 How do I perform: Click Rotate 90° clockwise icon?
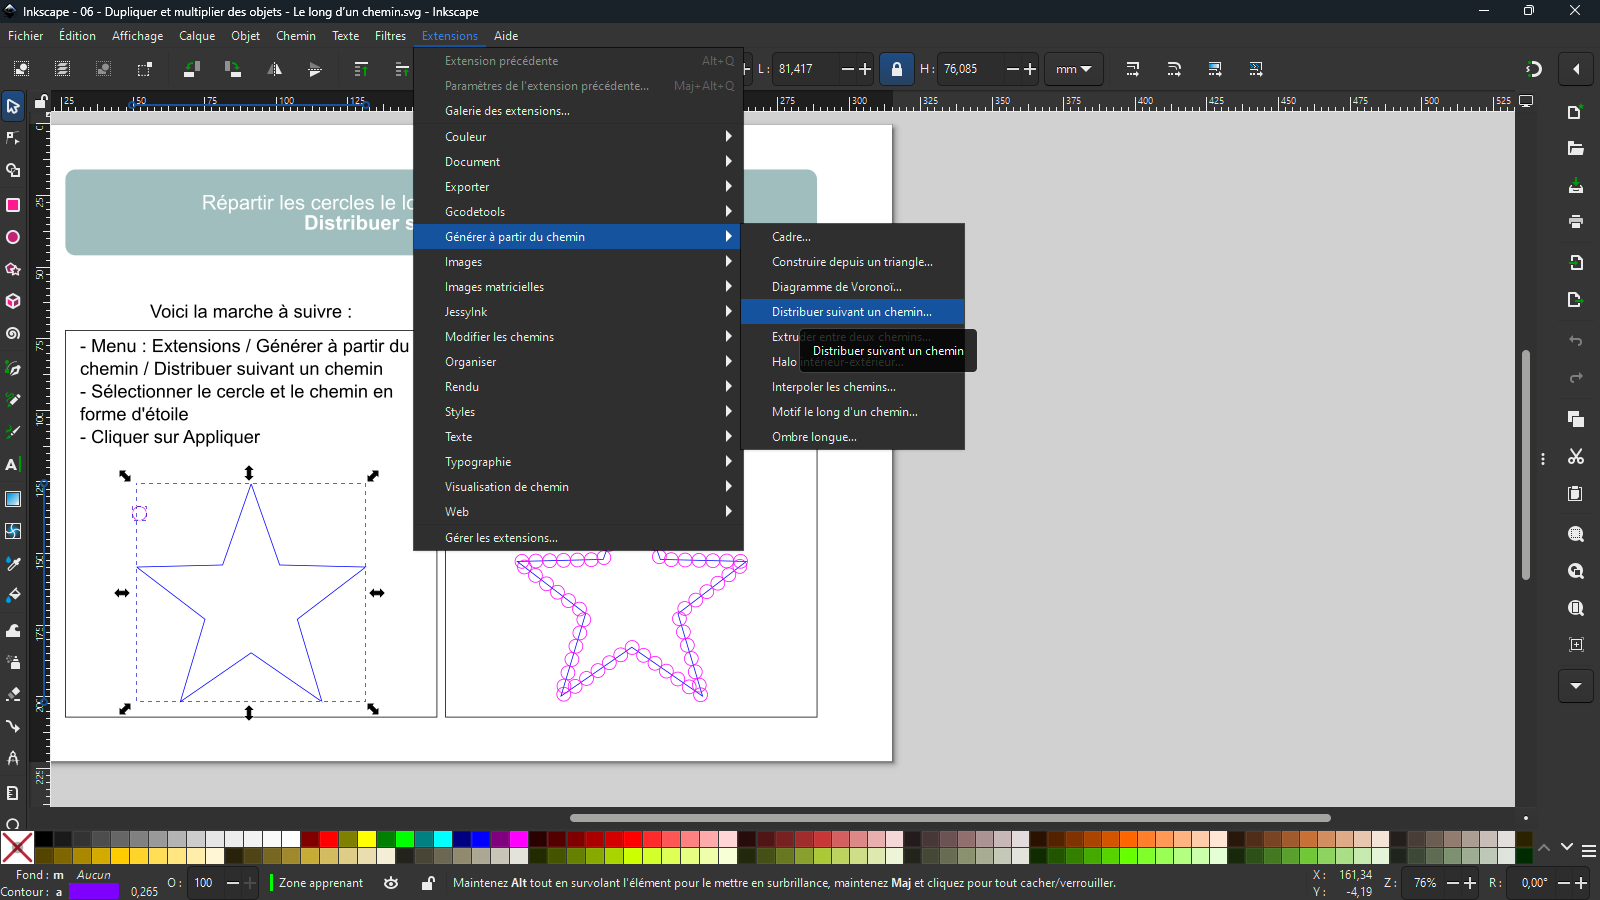(x=233, y=69)
